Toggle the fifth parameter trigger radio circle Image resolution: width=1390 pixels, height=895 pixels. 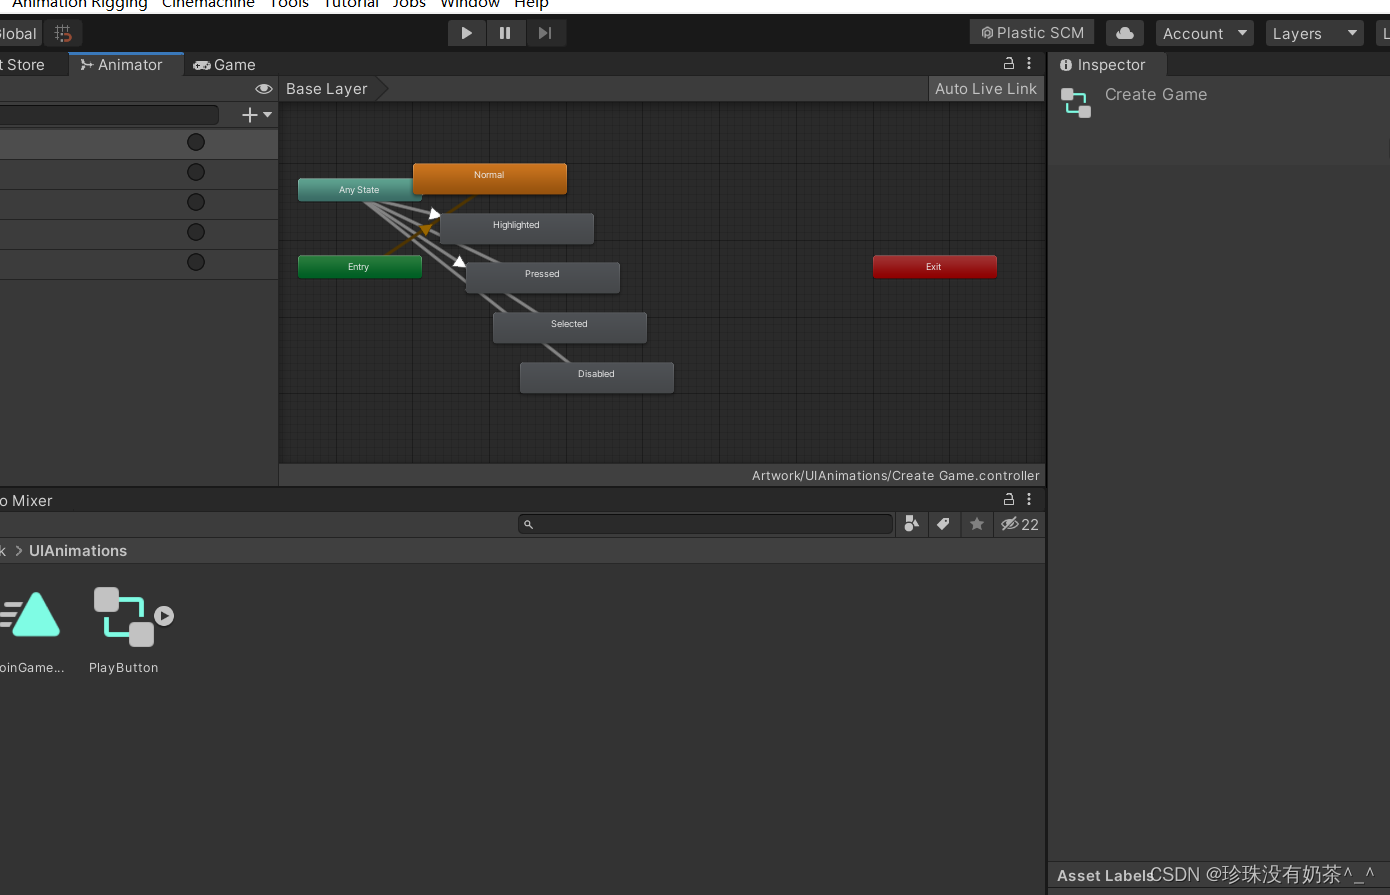196,262
